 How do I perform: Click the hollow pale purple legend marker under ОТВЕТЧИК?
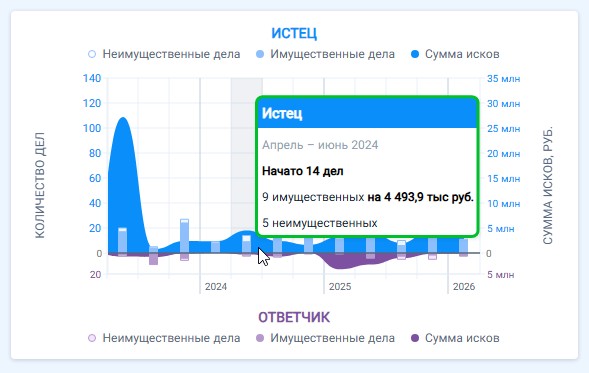[x=92, y=338]
